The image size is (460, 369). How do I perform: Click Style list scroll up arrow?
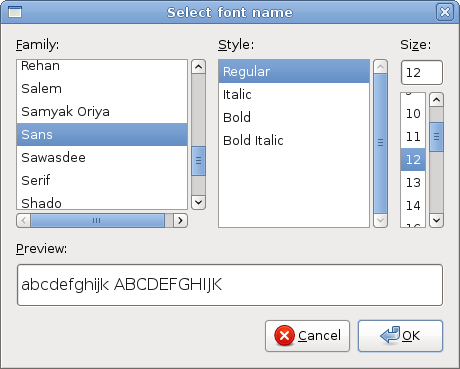coord(380,67)
